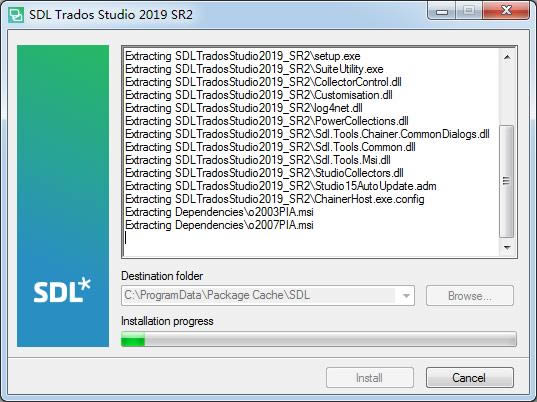Cancel the installation
This screenshot has height=402, width=537.
pyautogui.click(x=470, y=378)
